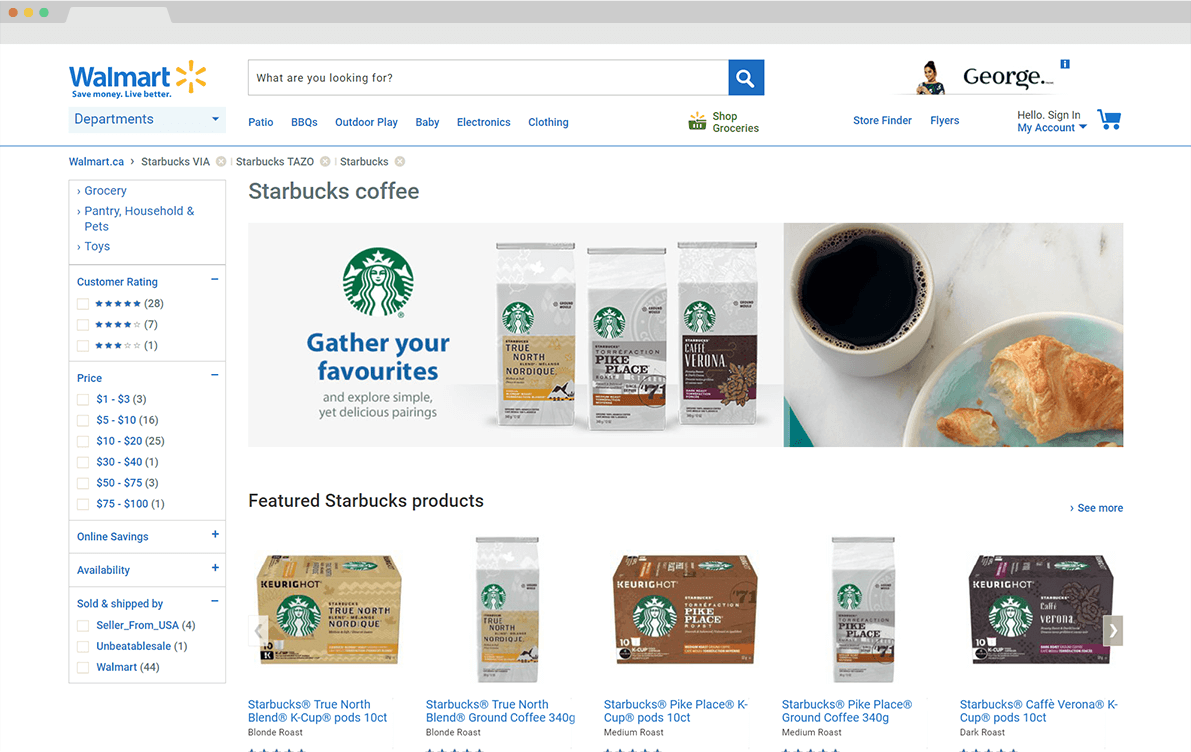Enable the $75 - $100 price filter
The height and width of the screenshot is (752, 1191).
click(x=83, y=504)
